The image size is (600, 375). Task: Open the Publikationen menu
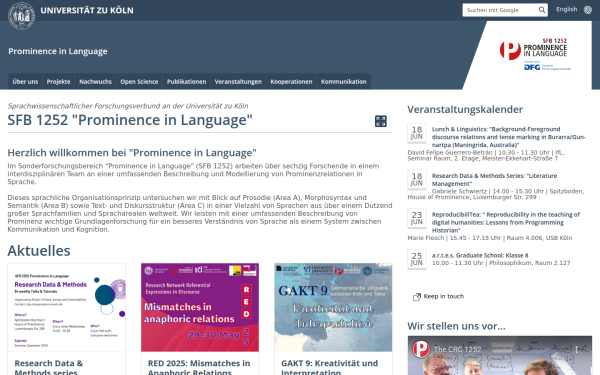[x=186, y=82]
